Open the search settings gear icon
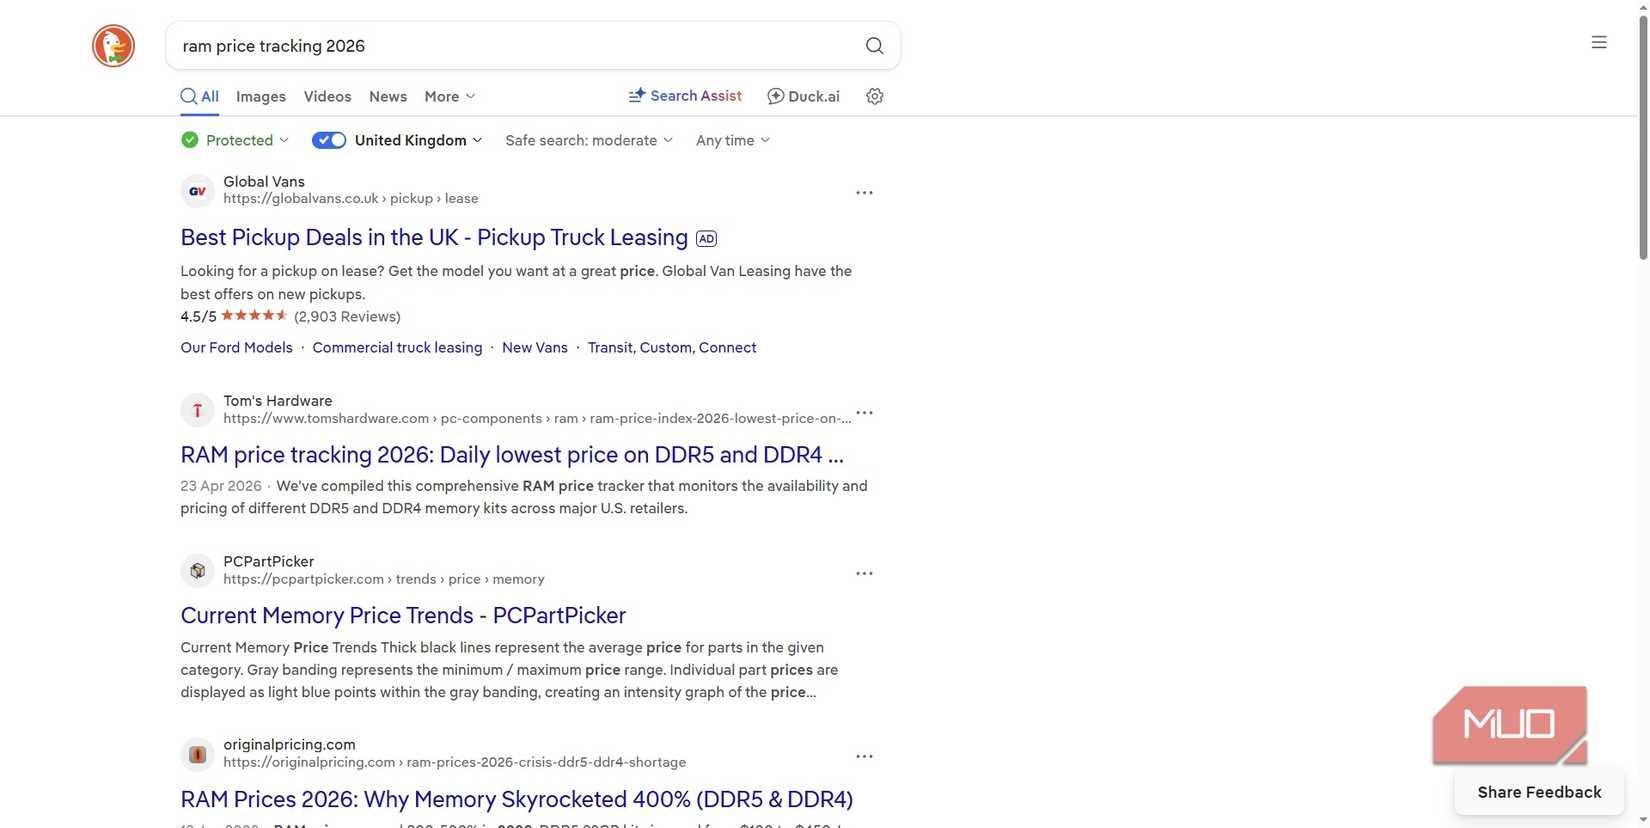The width and height of the screenshot is (1650, 828). coord(874,96)
